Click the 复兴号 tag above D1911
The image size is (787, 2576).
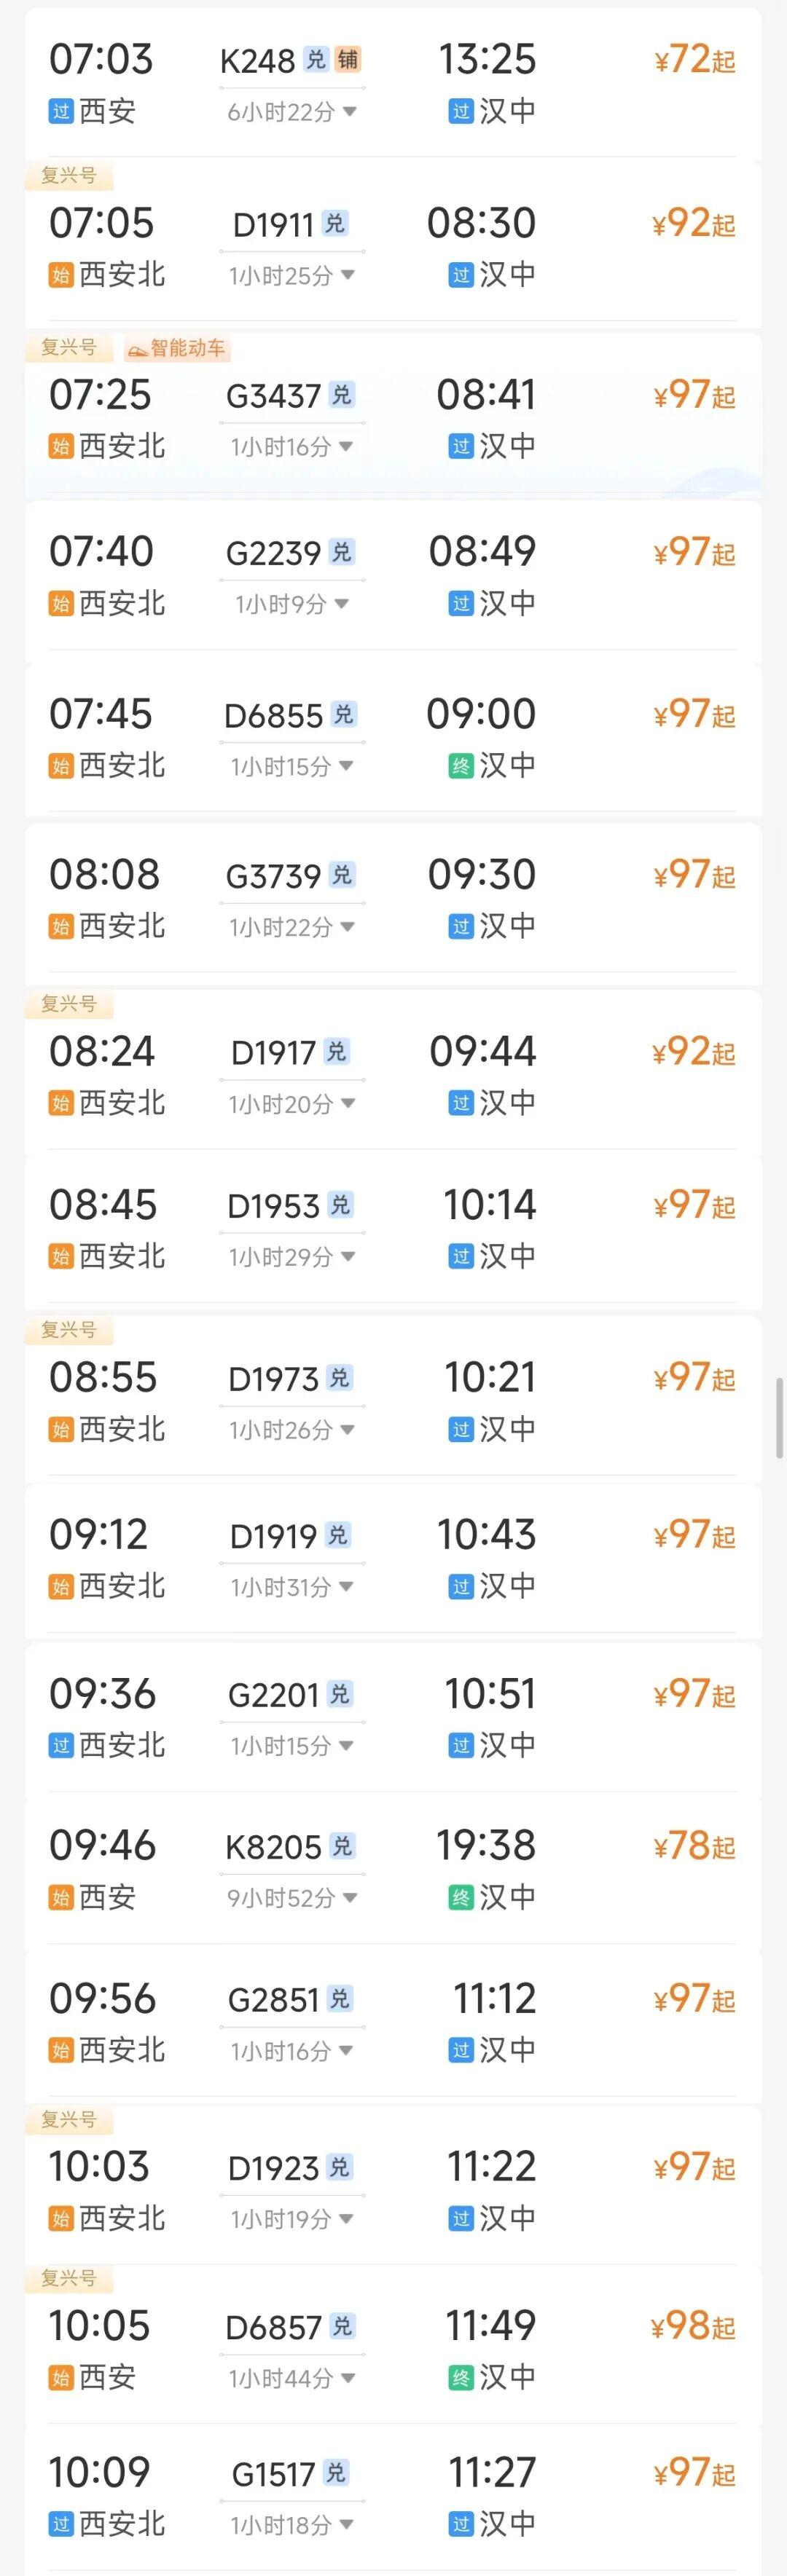(x=69, y=176)
